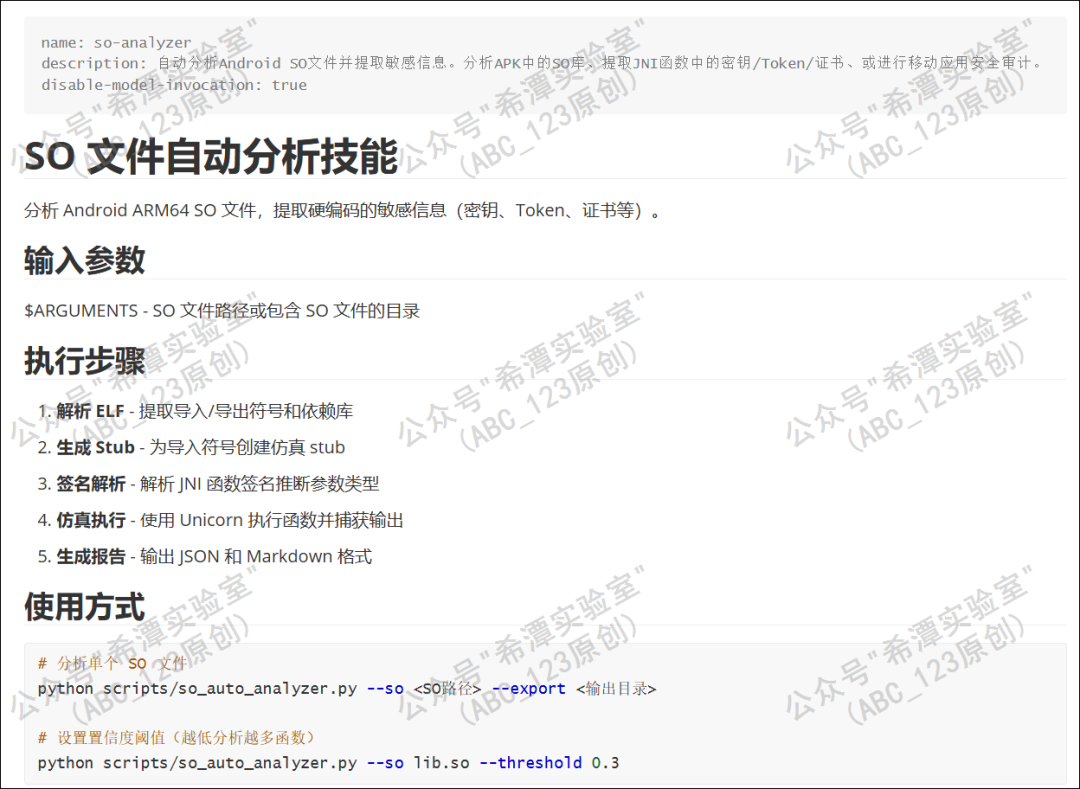Image resolution: width=1080 pixels, height=789 pixels.
Task: Click the comment 设置置信度阈值
Action: coord(176,738)
